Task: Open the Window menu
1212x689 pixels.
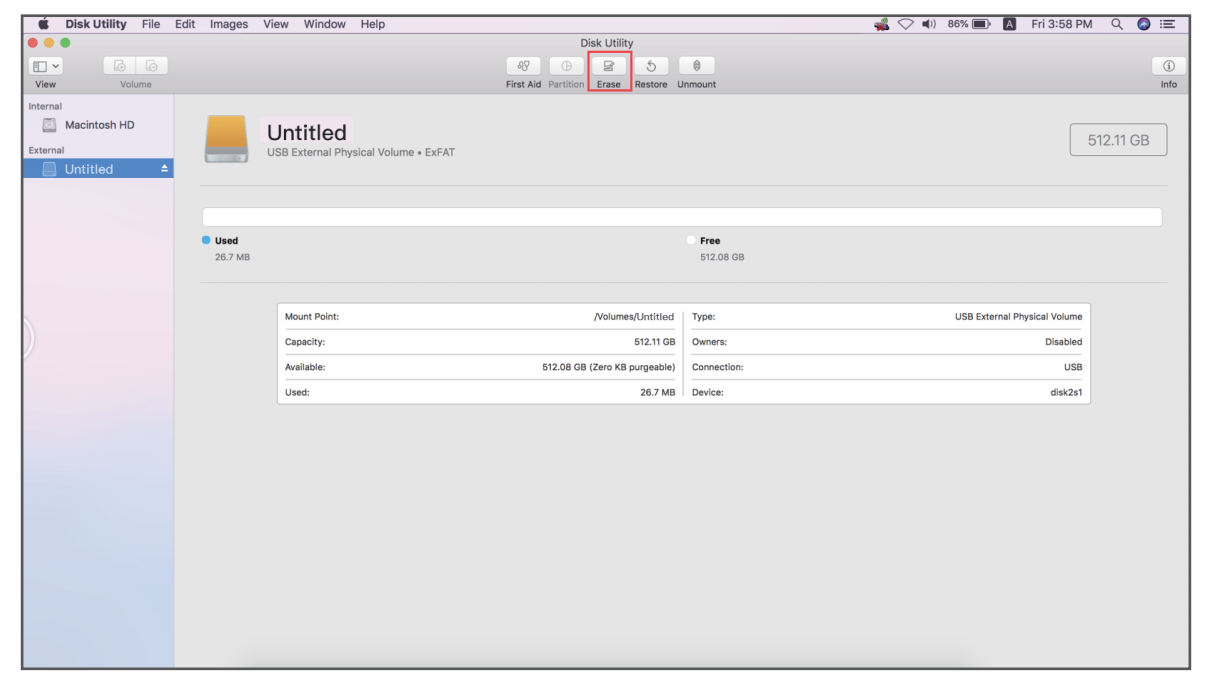Action: 324,24
